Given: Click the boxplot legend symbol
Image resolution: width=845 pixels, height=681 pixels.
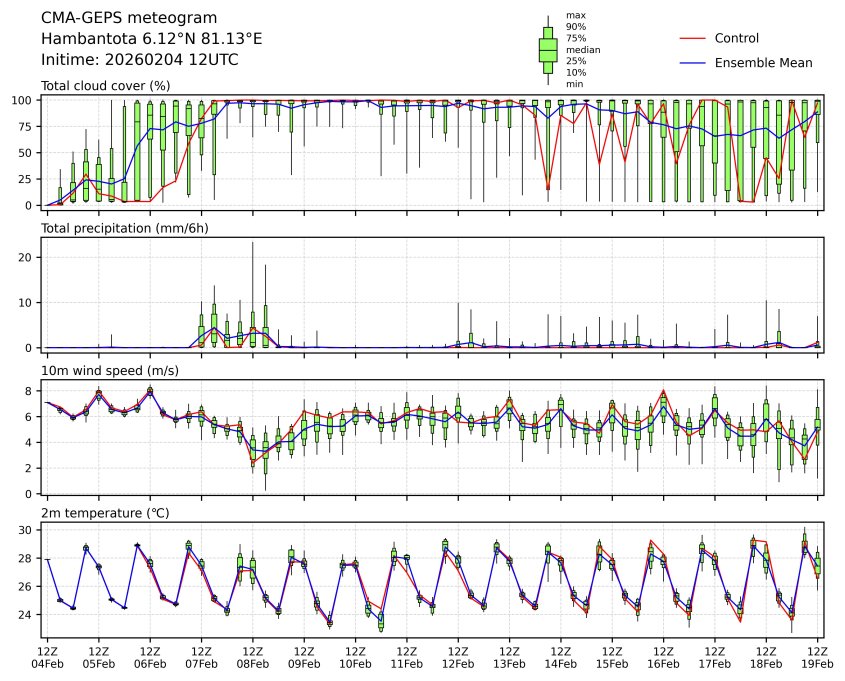Looking at the screenshot, I should (x=548, y=49).
